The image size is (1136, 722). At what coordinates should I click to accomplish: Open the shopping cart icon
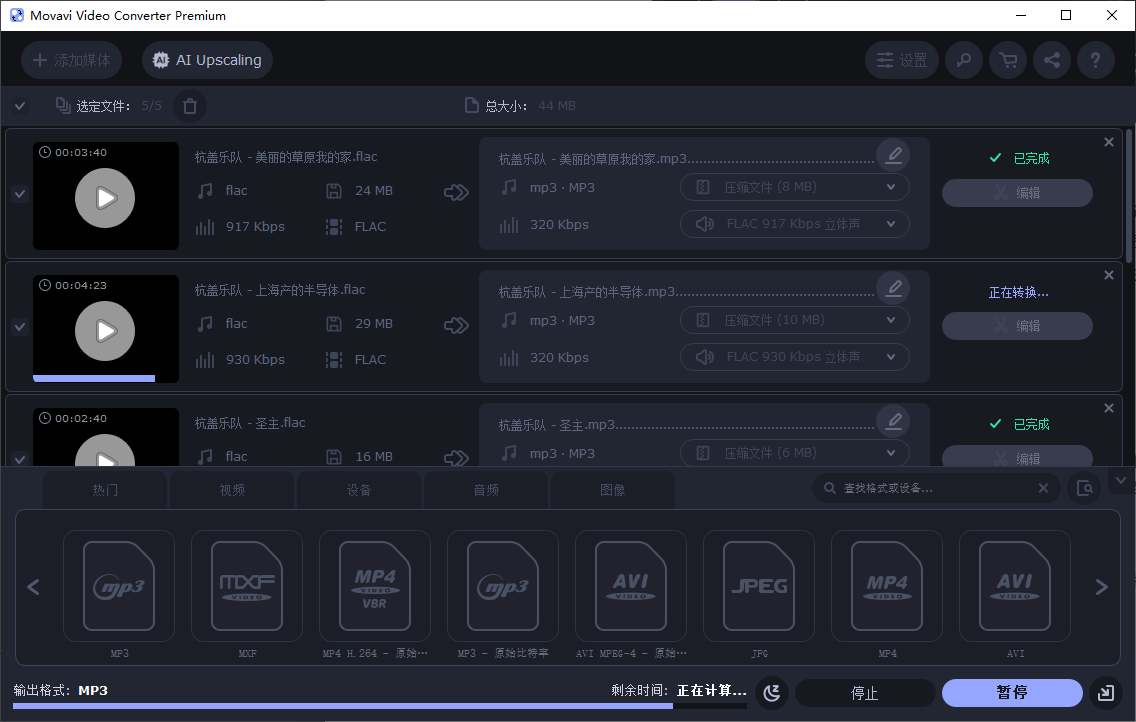[1007, 60]
